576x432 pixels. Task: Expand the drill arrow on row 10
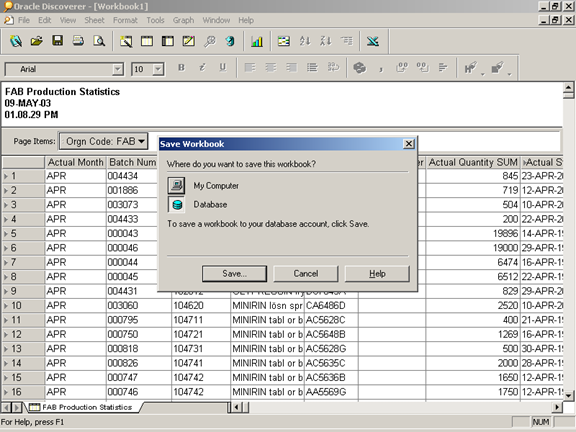click(x=6, y=306)
